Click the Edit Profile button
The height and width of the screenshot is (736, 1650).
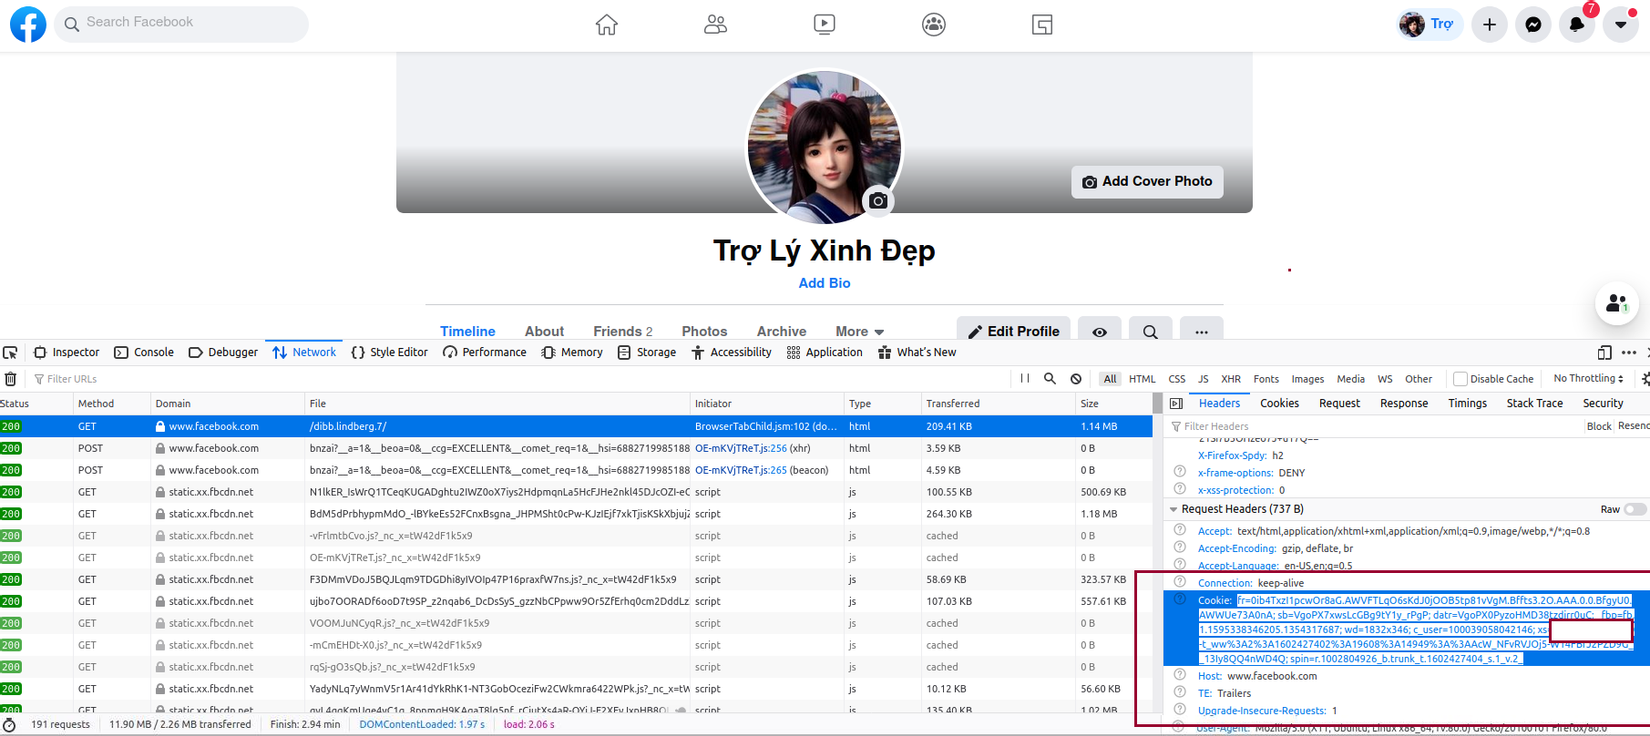coord(1014,332)
